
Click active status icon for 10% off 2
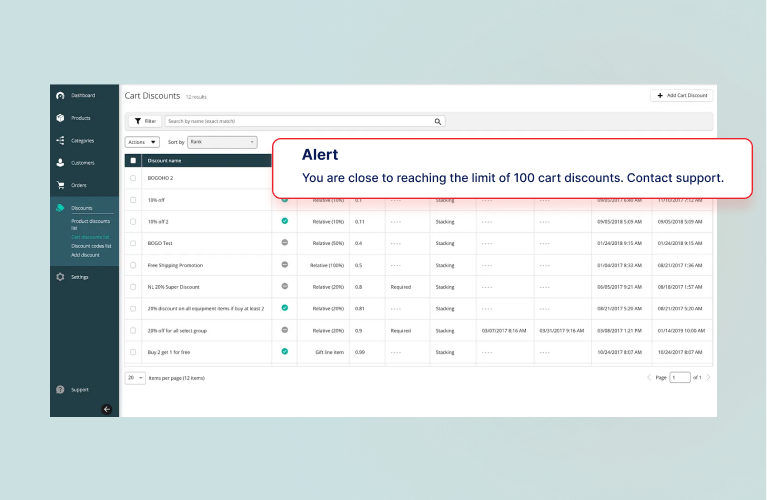click(285, 221)
